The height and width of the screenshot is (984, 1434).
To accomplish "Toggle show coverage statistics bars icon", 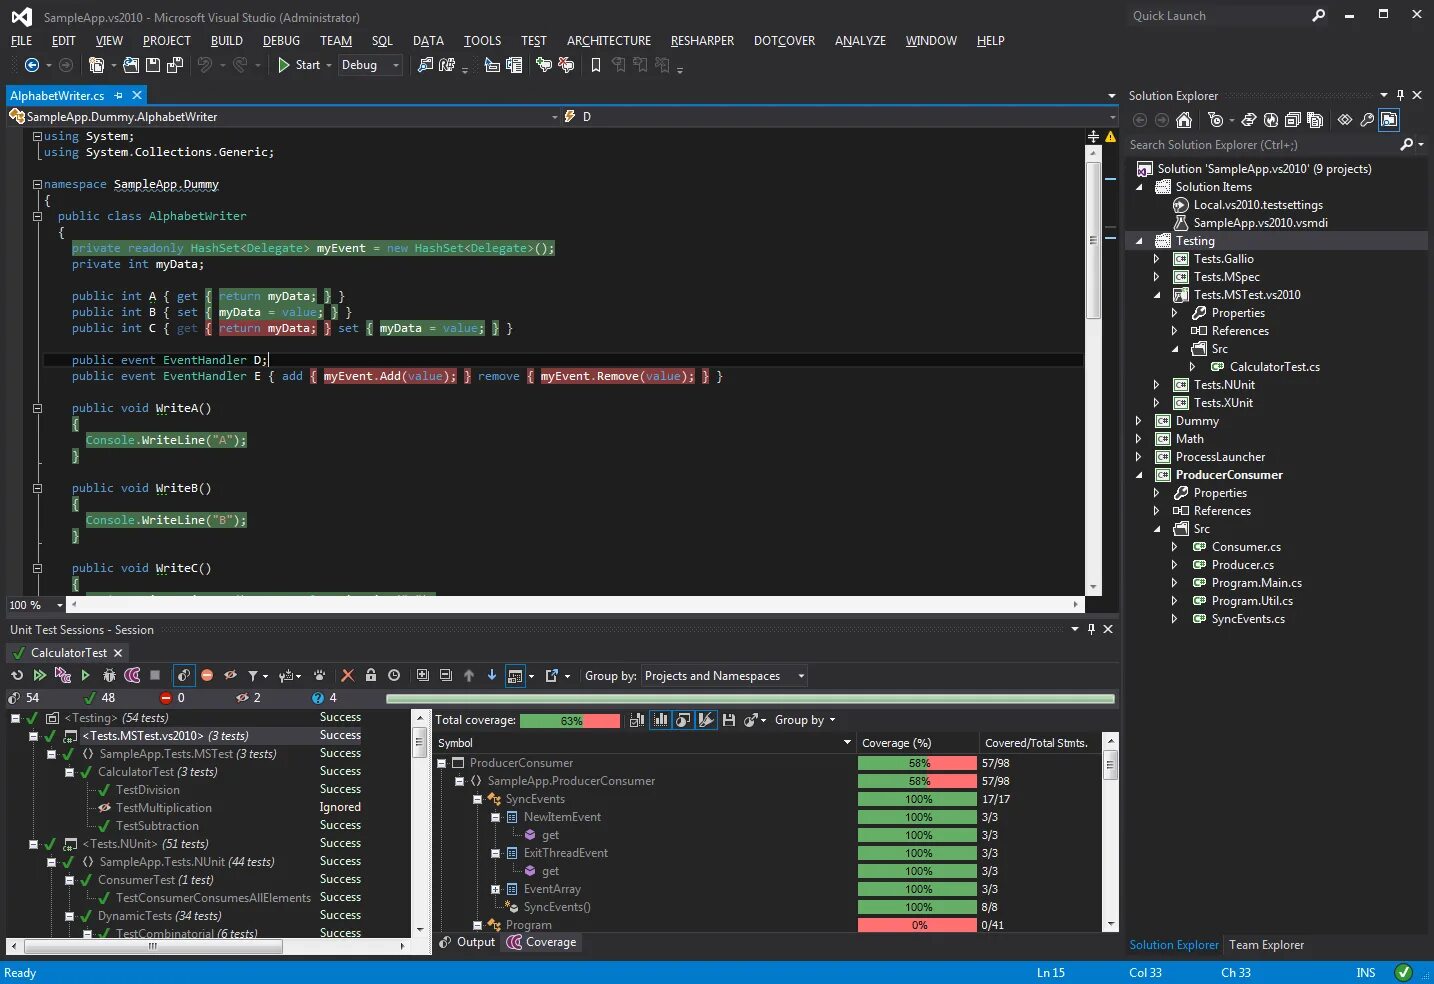I will (x=661, y=720).
